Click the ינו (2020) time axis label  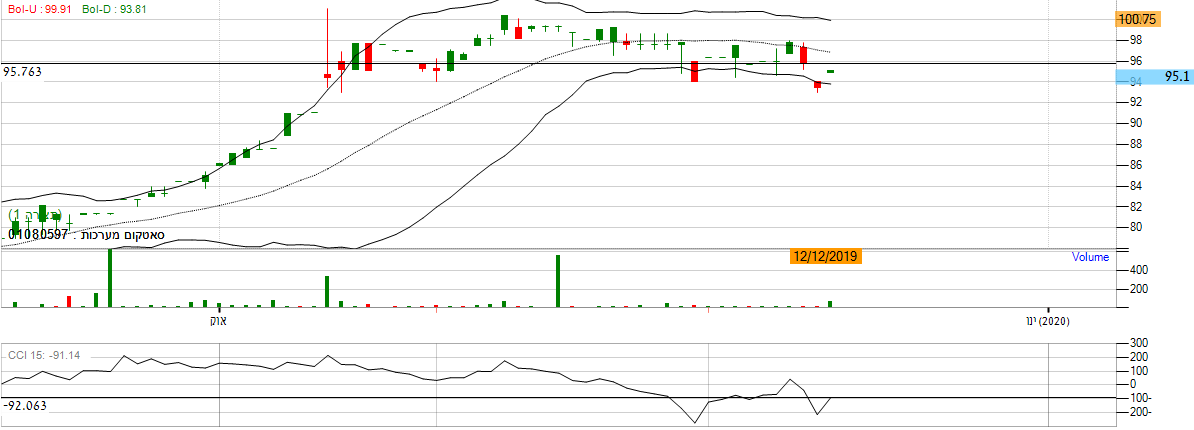[x=1047, y=321]
